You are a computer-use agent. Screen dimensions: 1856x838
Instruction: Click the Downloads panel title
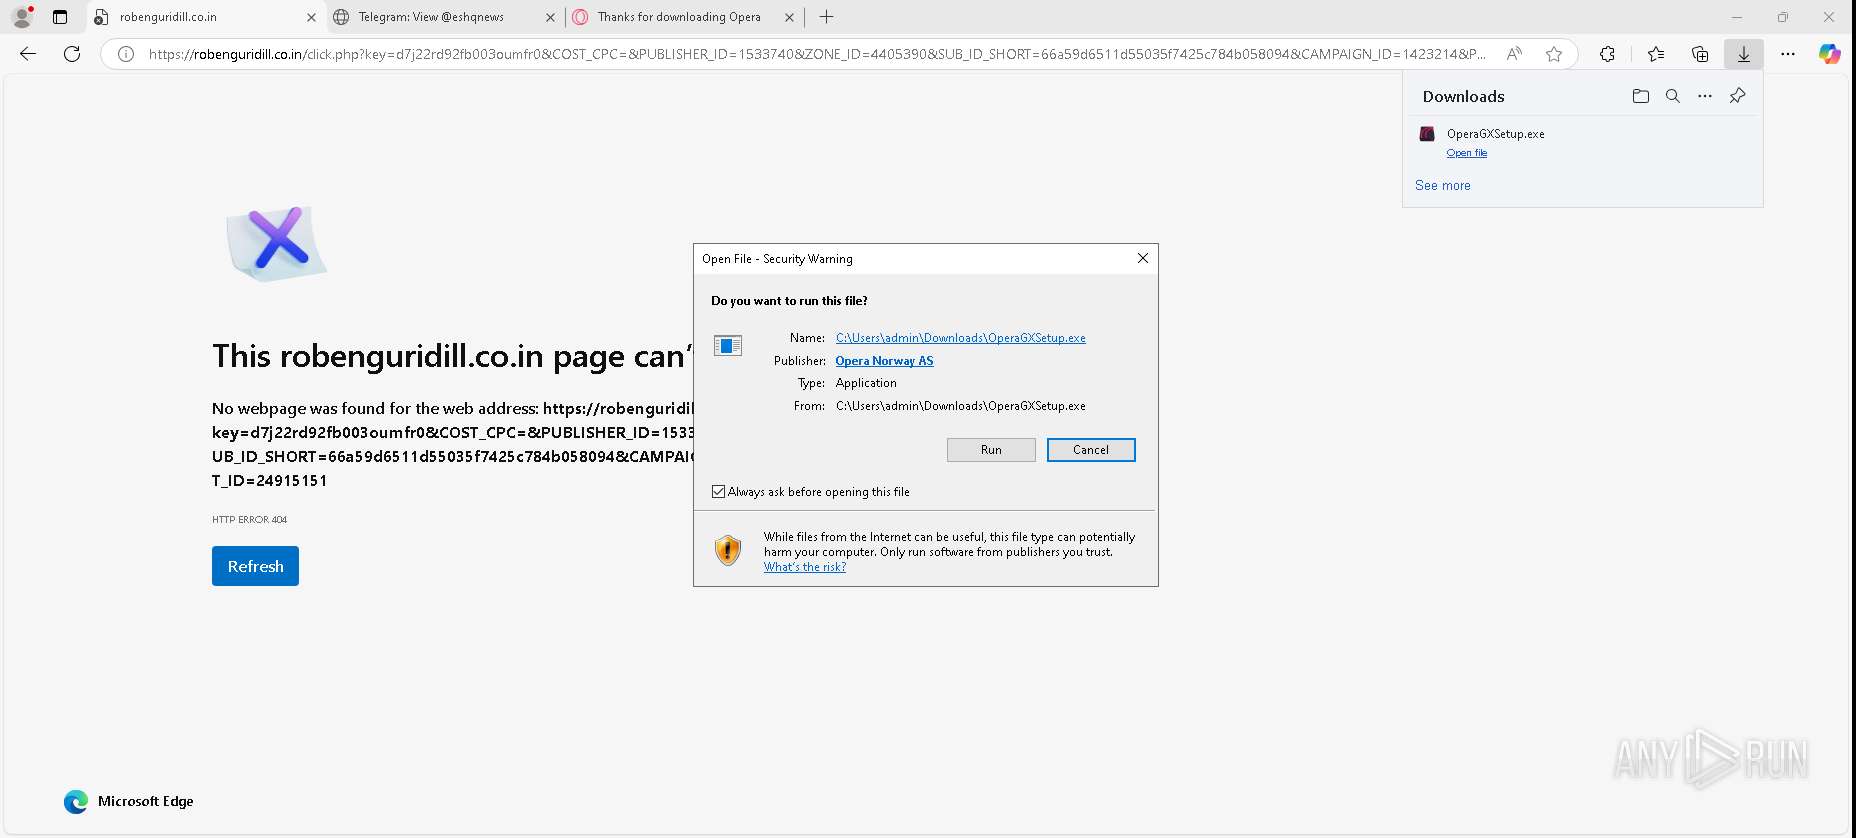tap(1463, 96)
